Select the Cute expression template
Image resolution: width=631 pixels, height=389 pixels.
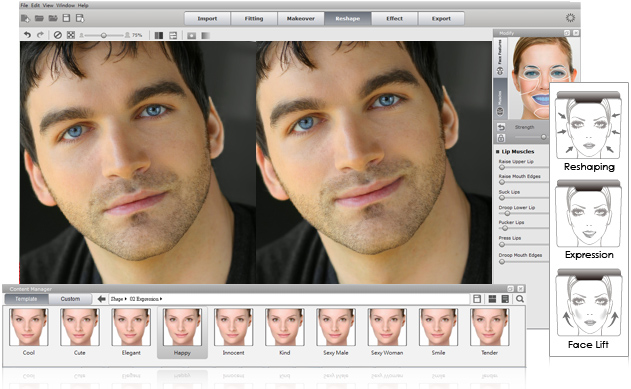[x=80, y=332]
